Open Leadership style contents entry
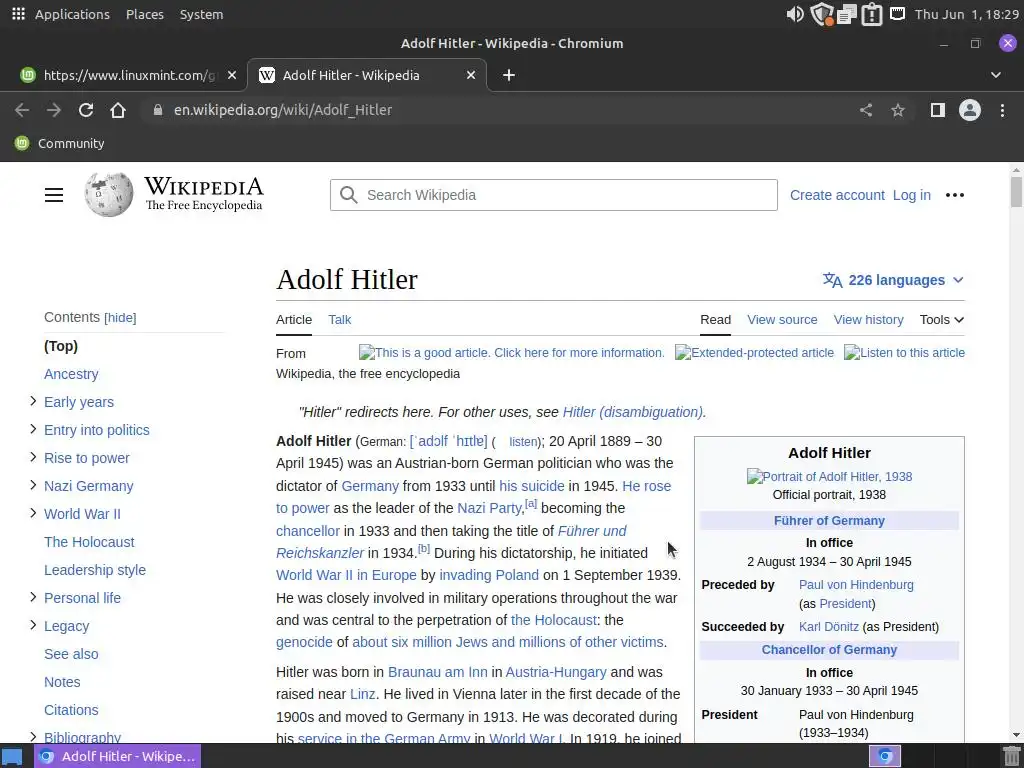This screenshot has height=768, width=1024. (95, 569)
